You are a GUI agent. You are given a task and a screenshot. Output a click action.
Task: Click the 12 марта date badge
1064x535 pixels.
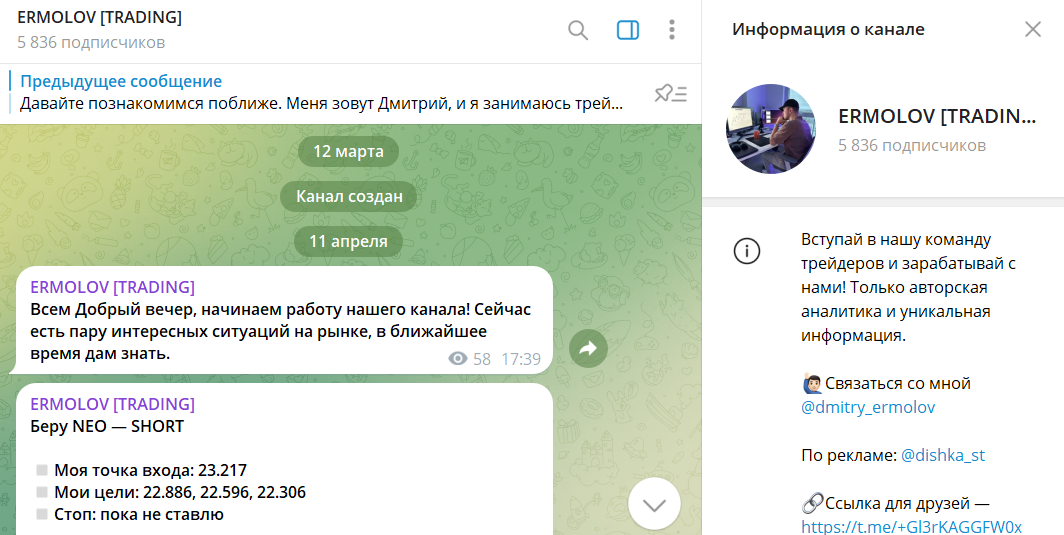tap(348, 151)
